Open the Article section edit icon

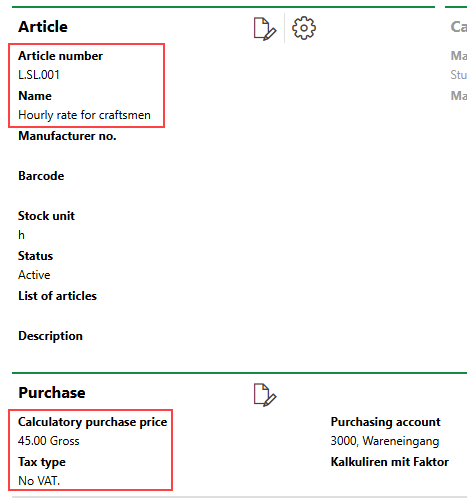tap(265, 29)
